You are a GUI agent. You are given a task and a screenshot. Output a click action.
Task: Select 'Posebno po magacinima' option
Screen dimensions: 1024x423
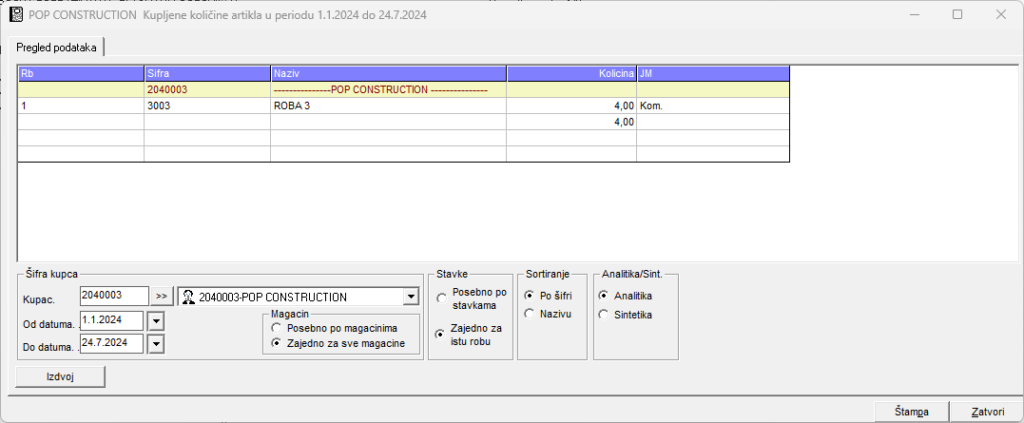click(277, 329)
